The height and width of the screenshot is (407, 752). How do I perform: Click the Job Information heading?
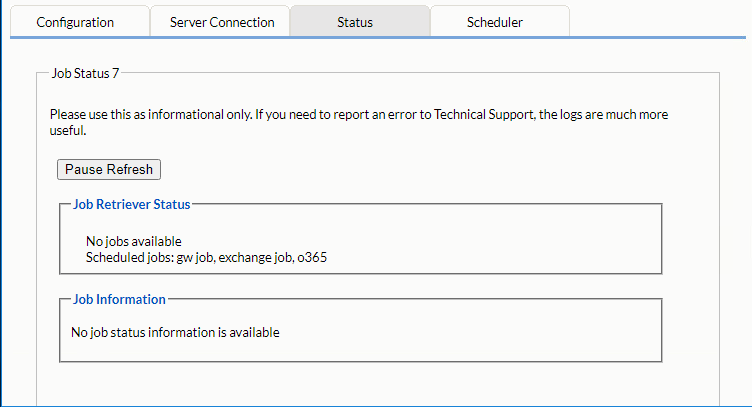coord(119,299)
